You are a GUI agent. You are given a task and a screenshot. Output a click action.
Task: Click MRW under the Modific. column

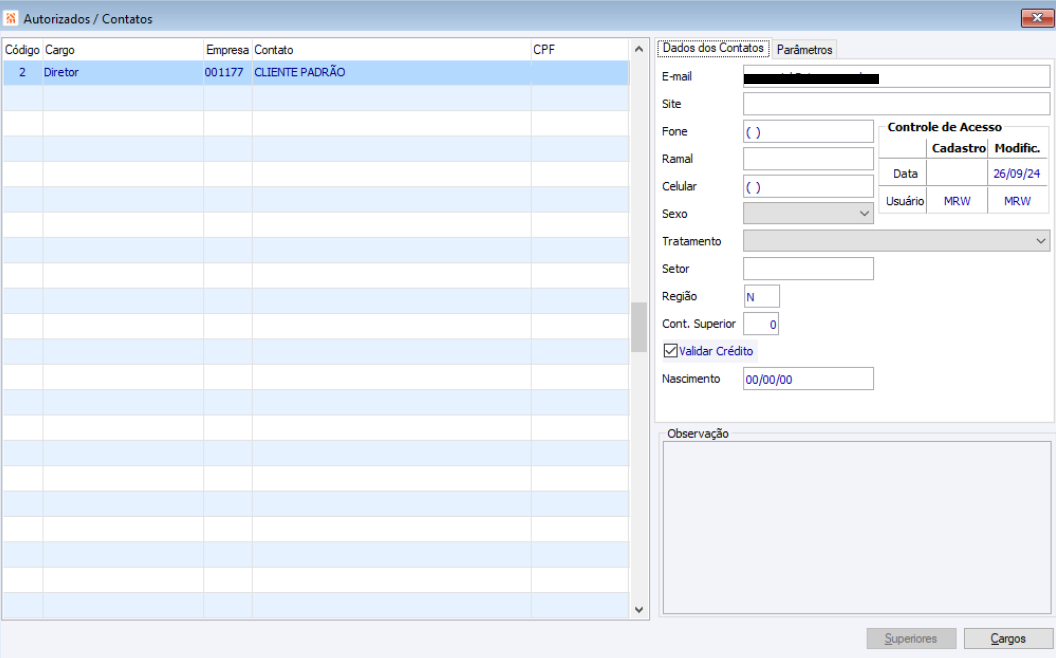pyautogui.click(x=1017, y=201)
